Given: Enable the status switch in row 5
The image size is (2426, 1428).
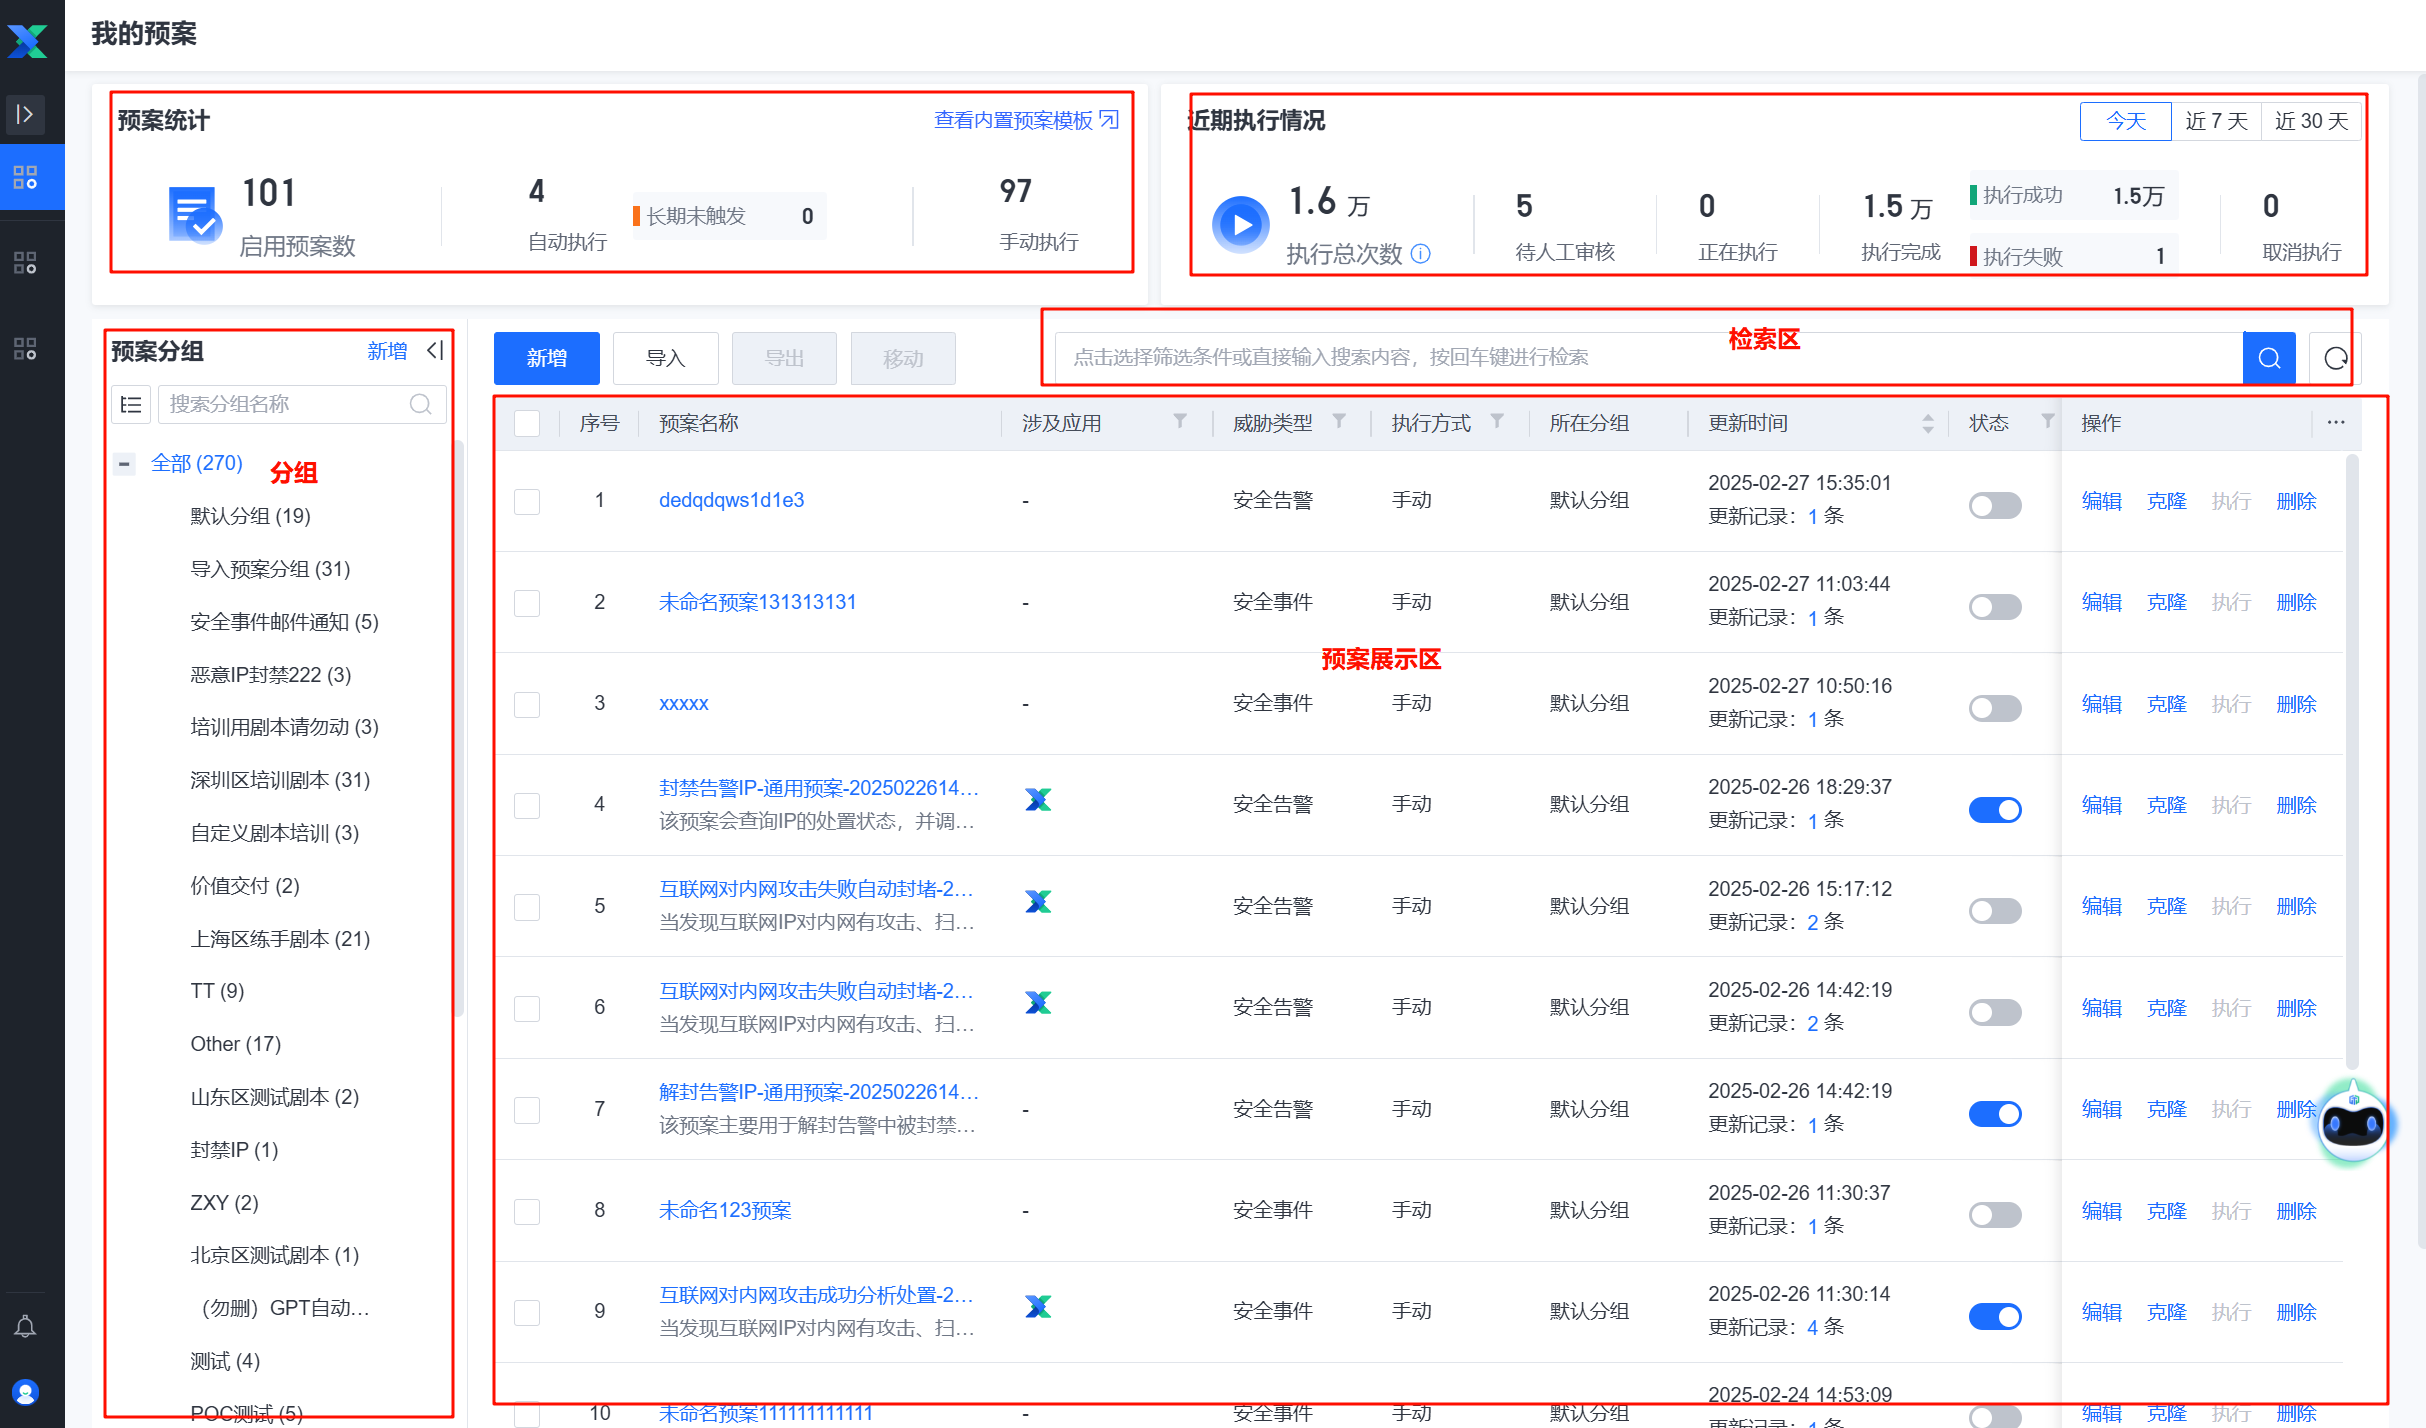Looking at the screenshot, I should [1995, 910].
